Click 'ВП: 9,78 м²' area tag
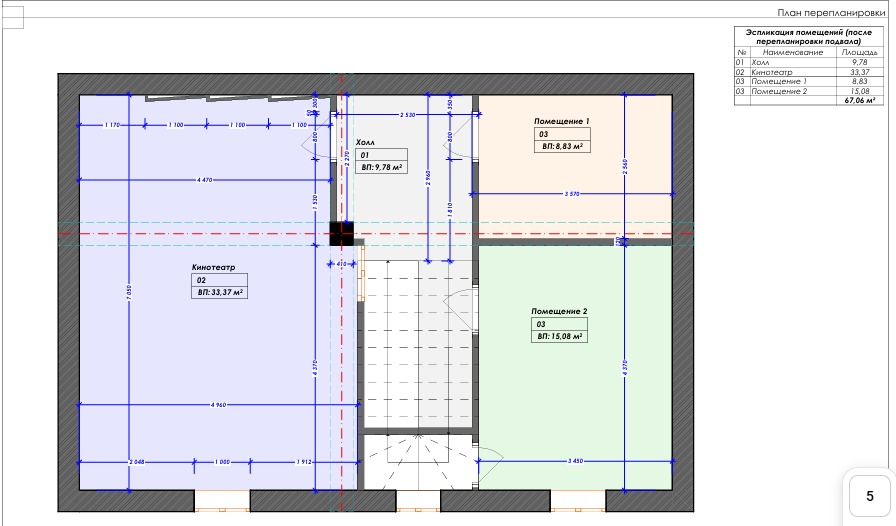 click(x=381, y=168)
